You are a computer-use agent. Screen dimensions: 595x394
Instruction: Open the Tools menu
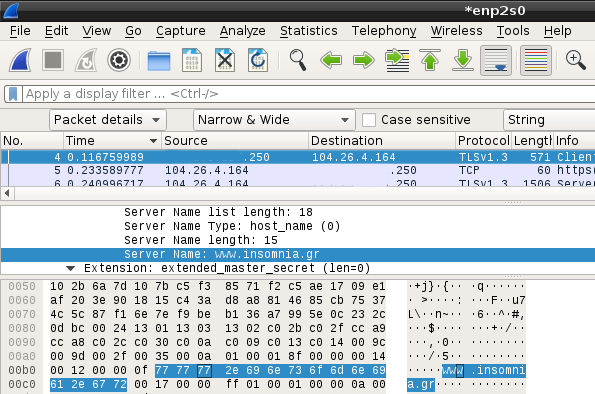[513, 31]
